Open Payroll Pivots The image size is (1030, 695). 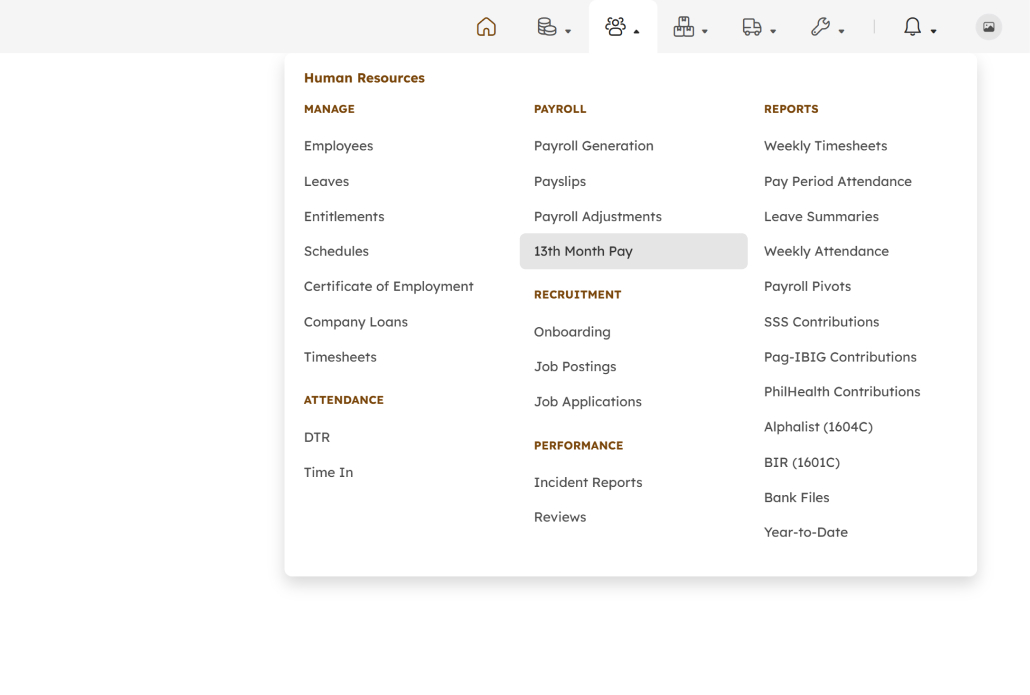807,286
